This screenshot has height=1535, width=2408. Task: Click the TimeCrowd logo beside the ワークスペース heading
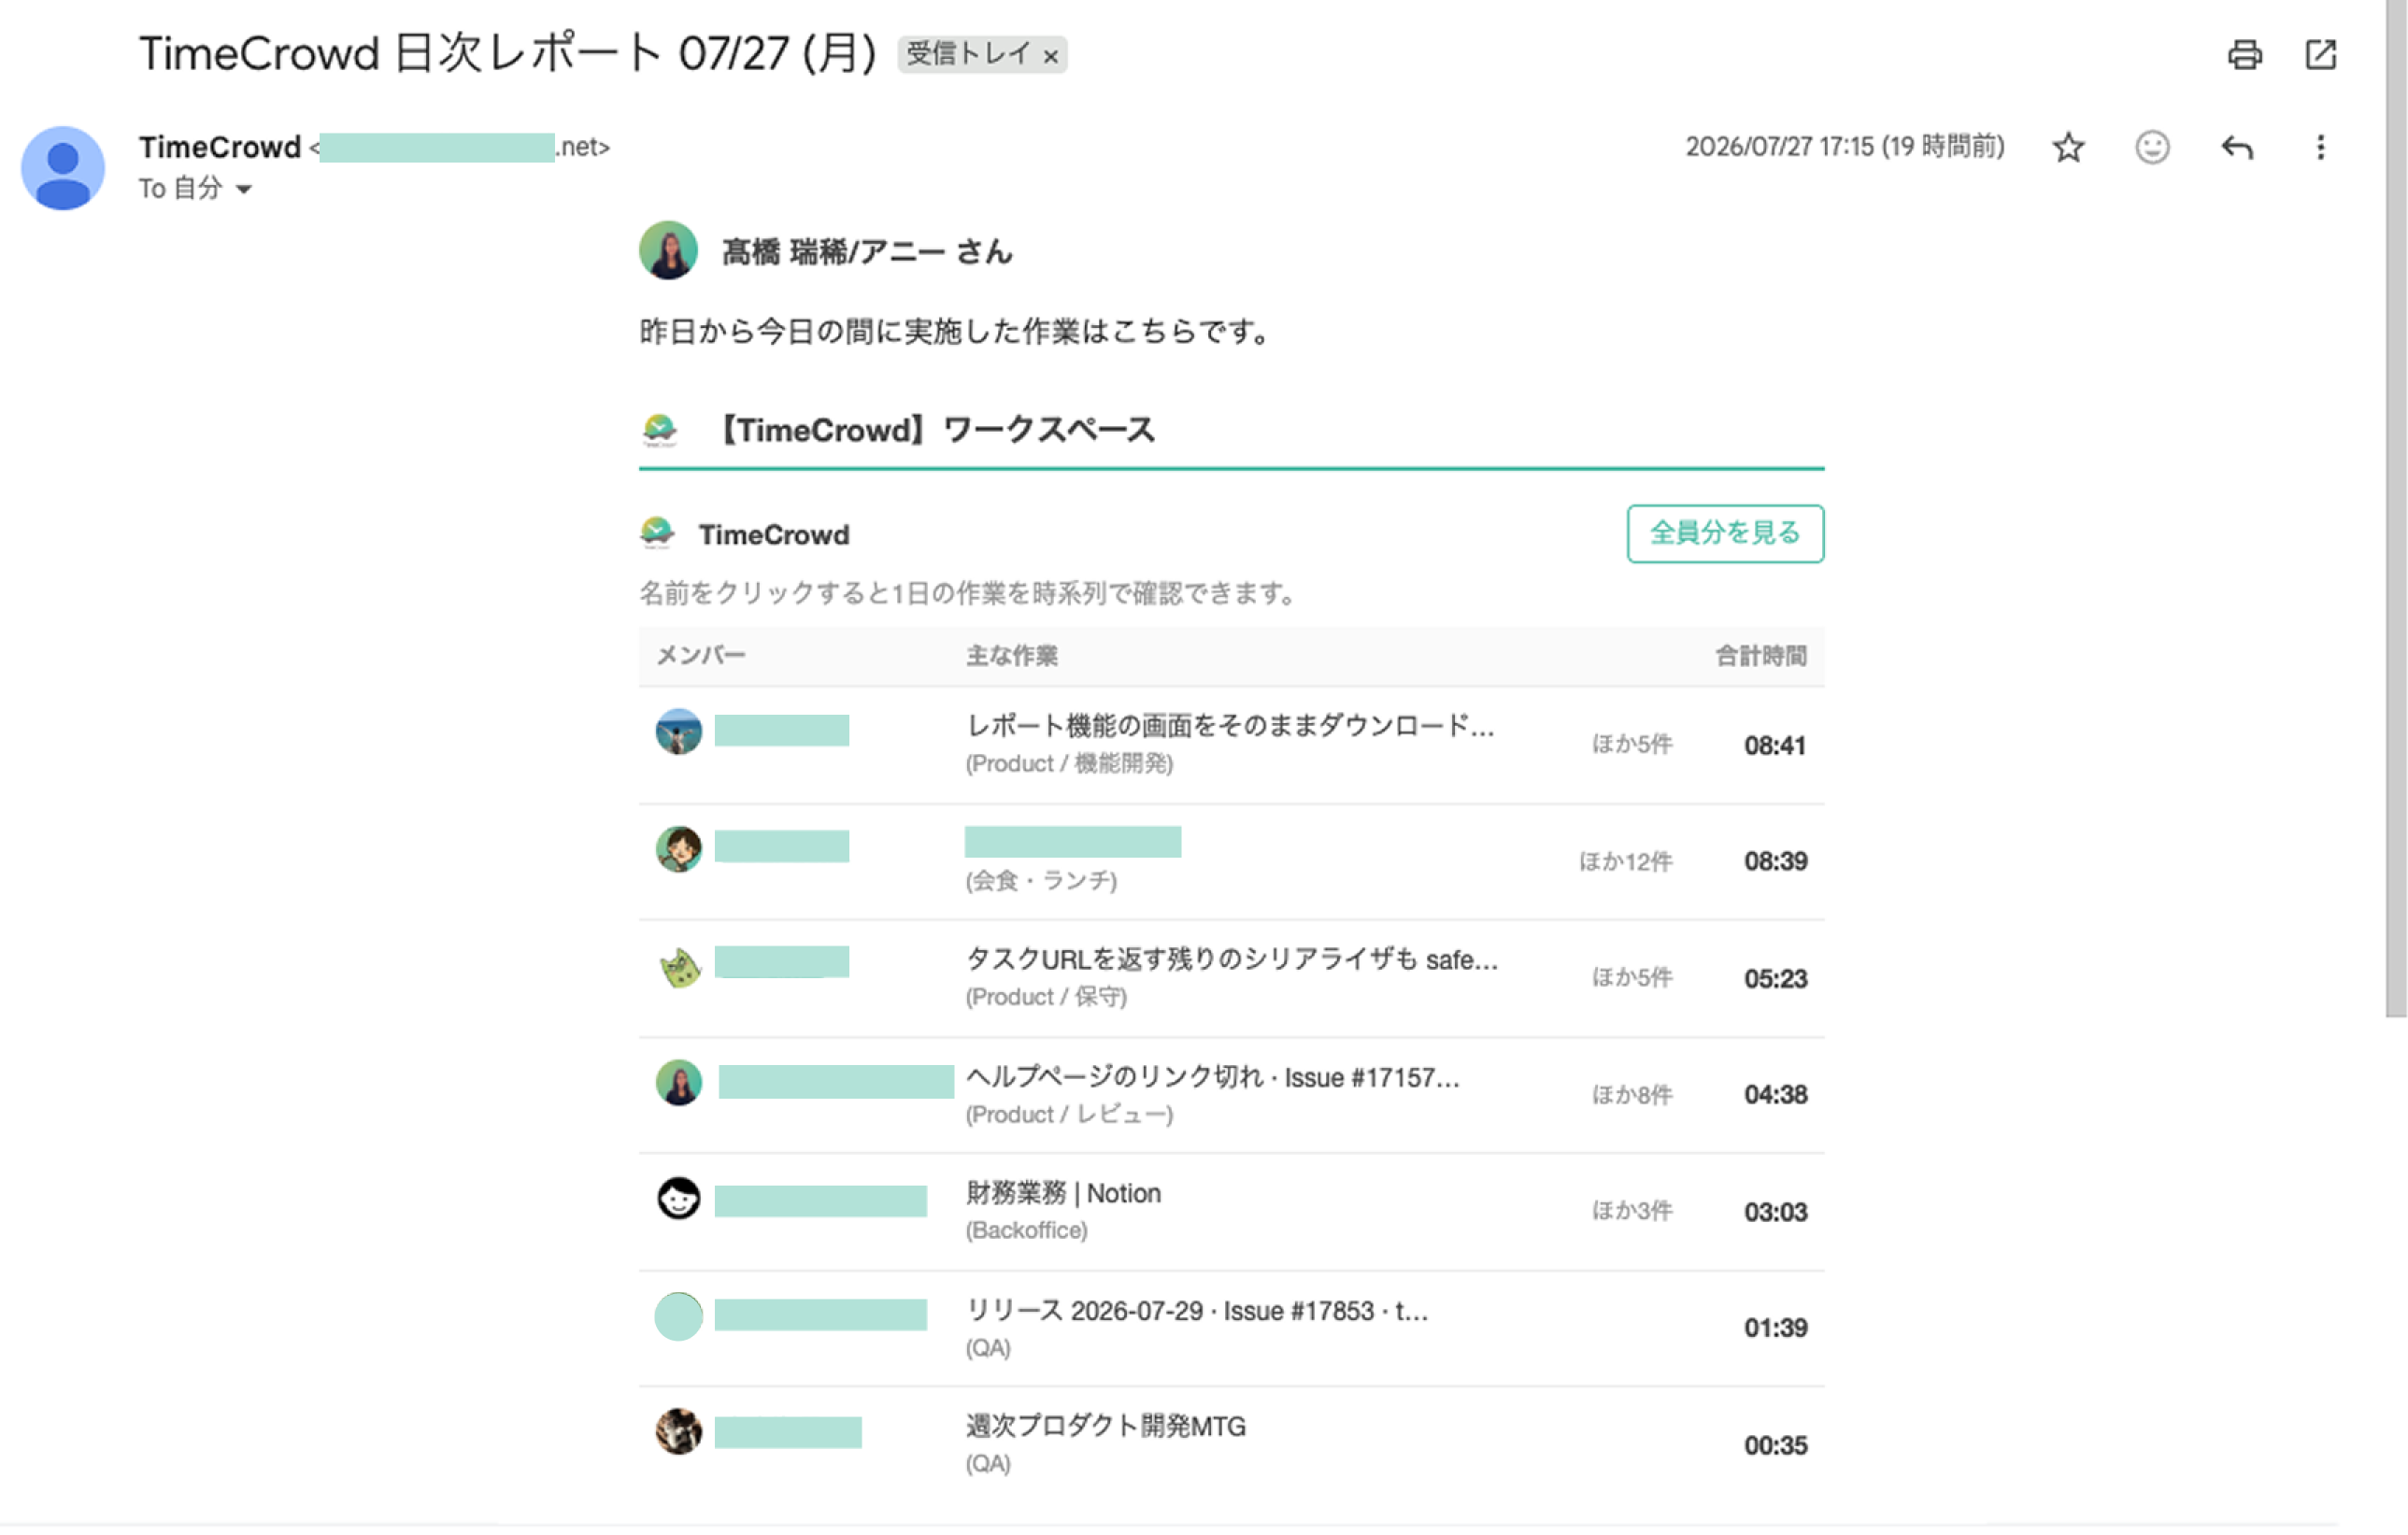click(659, 431)
